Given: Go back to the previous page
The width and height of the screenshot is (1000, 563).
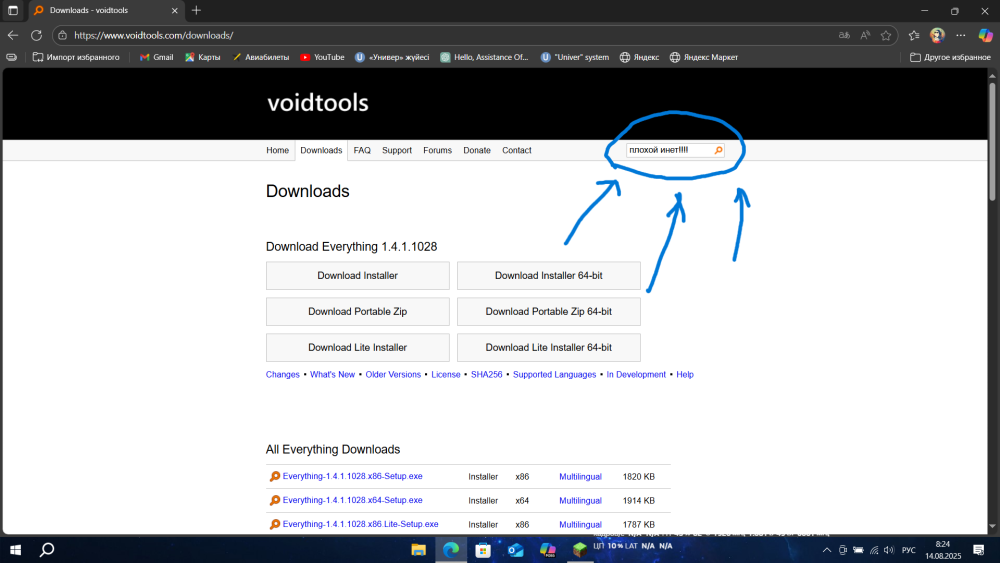Looking at the screenshot, I should [13, 35].
